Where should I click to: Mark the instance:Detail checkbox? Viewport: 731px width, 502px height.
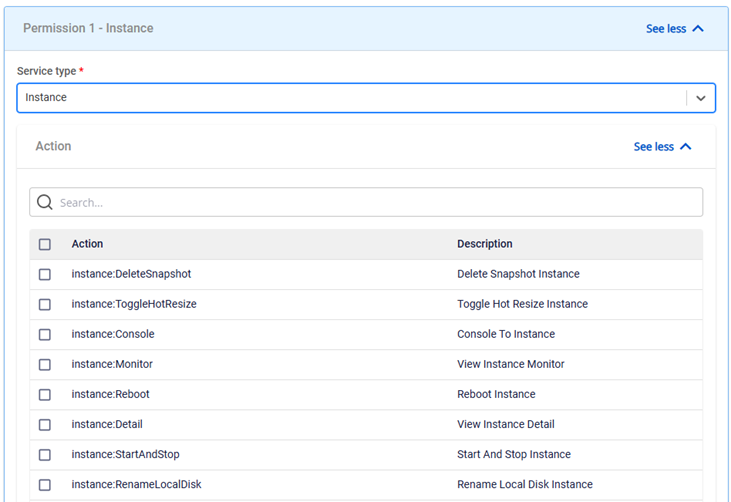(x=45, y=424)
